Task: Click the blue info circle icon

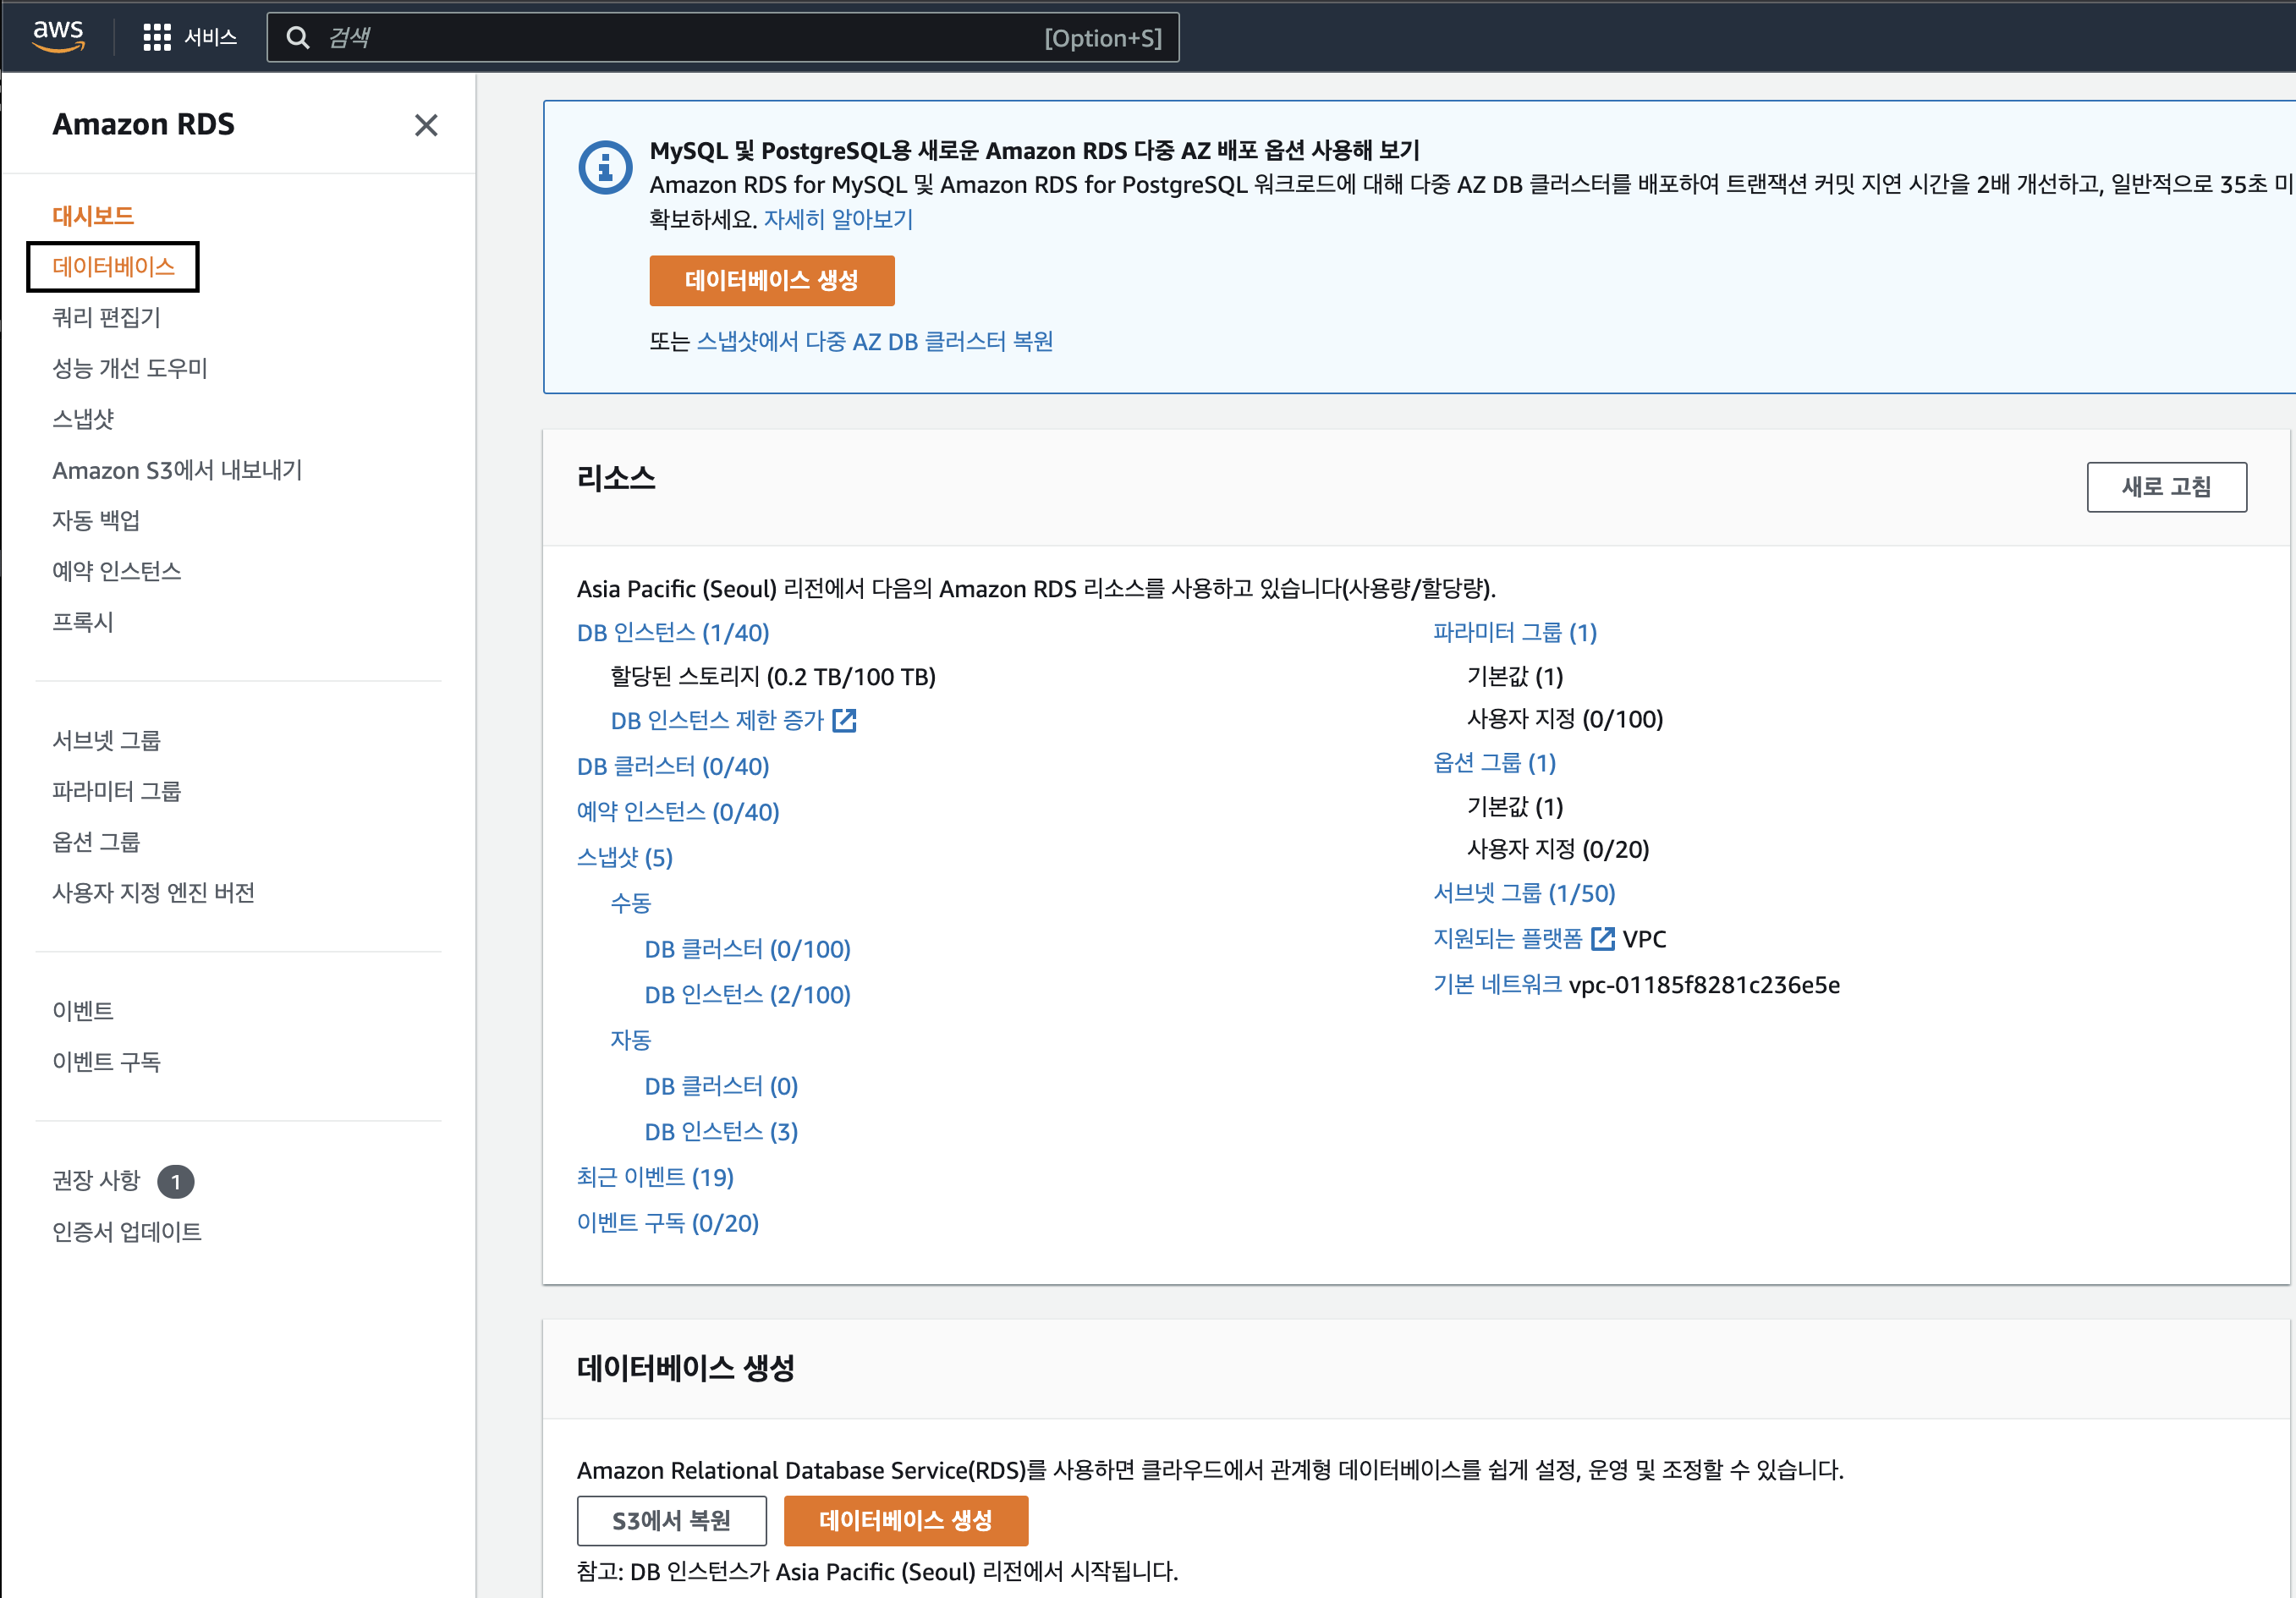Action: 605,168
